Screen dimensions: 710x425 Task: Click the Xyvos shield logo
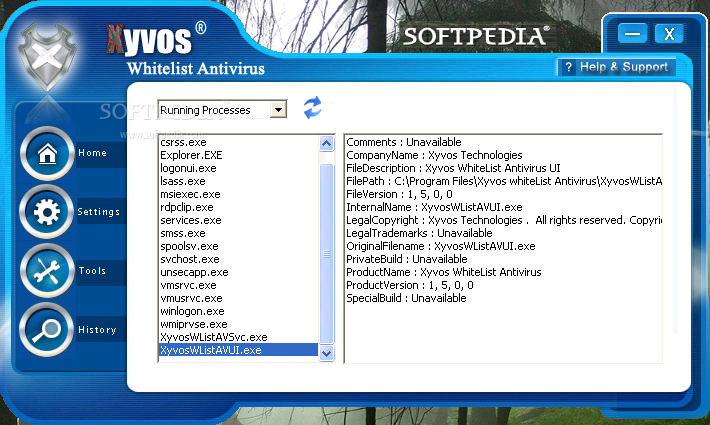pyautogui.click(x=47, y=57)
